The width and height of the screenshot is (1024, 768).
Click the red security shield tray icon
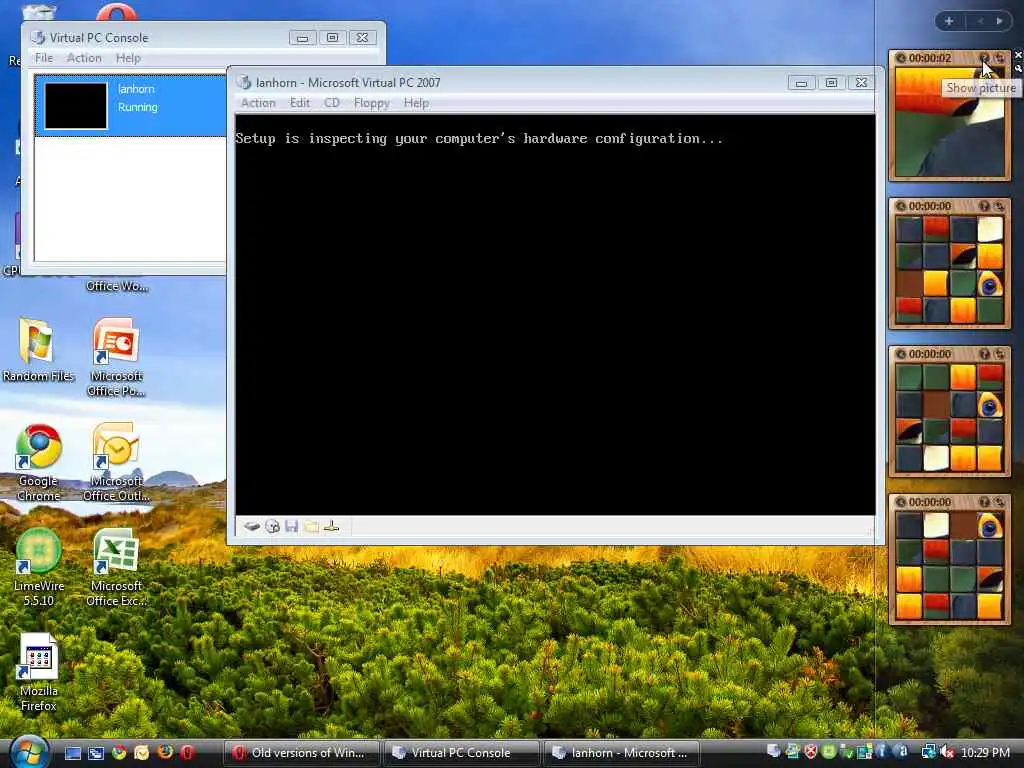(x=810, y=752)
